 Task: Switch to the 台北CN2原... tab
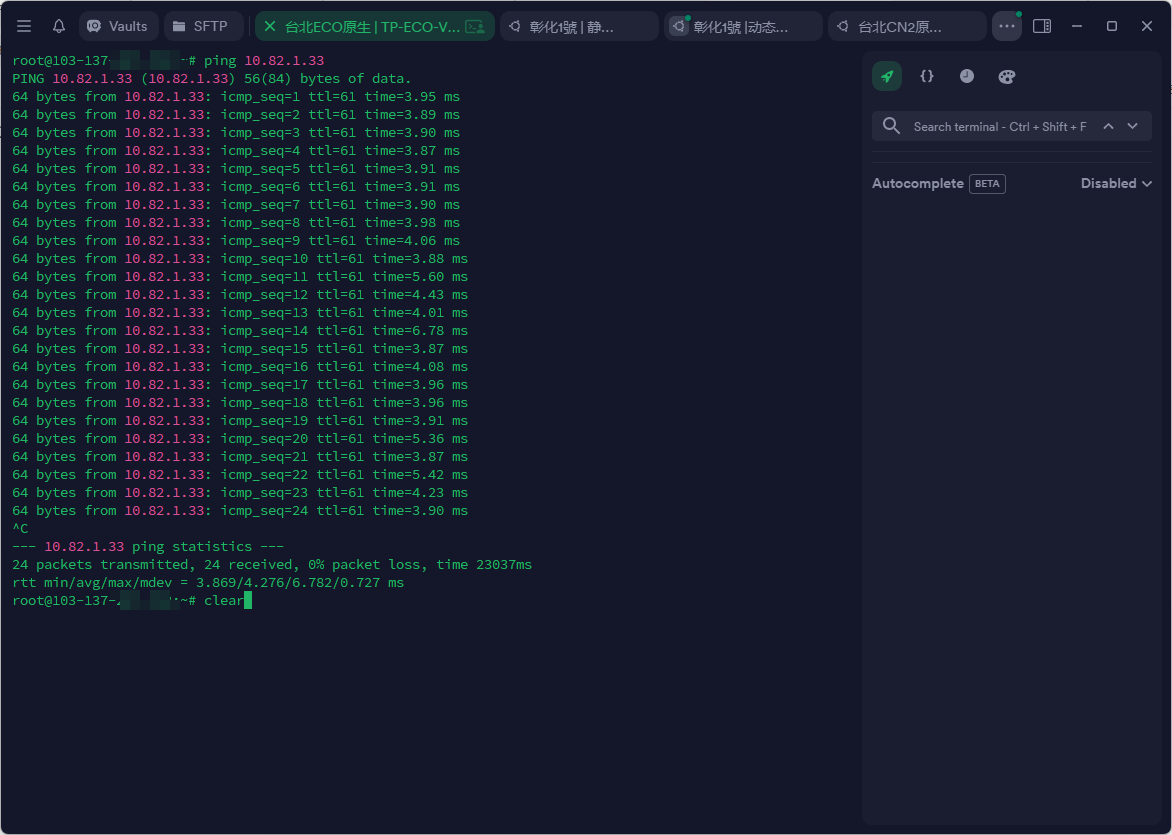click(906, 26)
